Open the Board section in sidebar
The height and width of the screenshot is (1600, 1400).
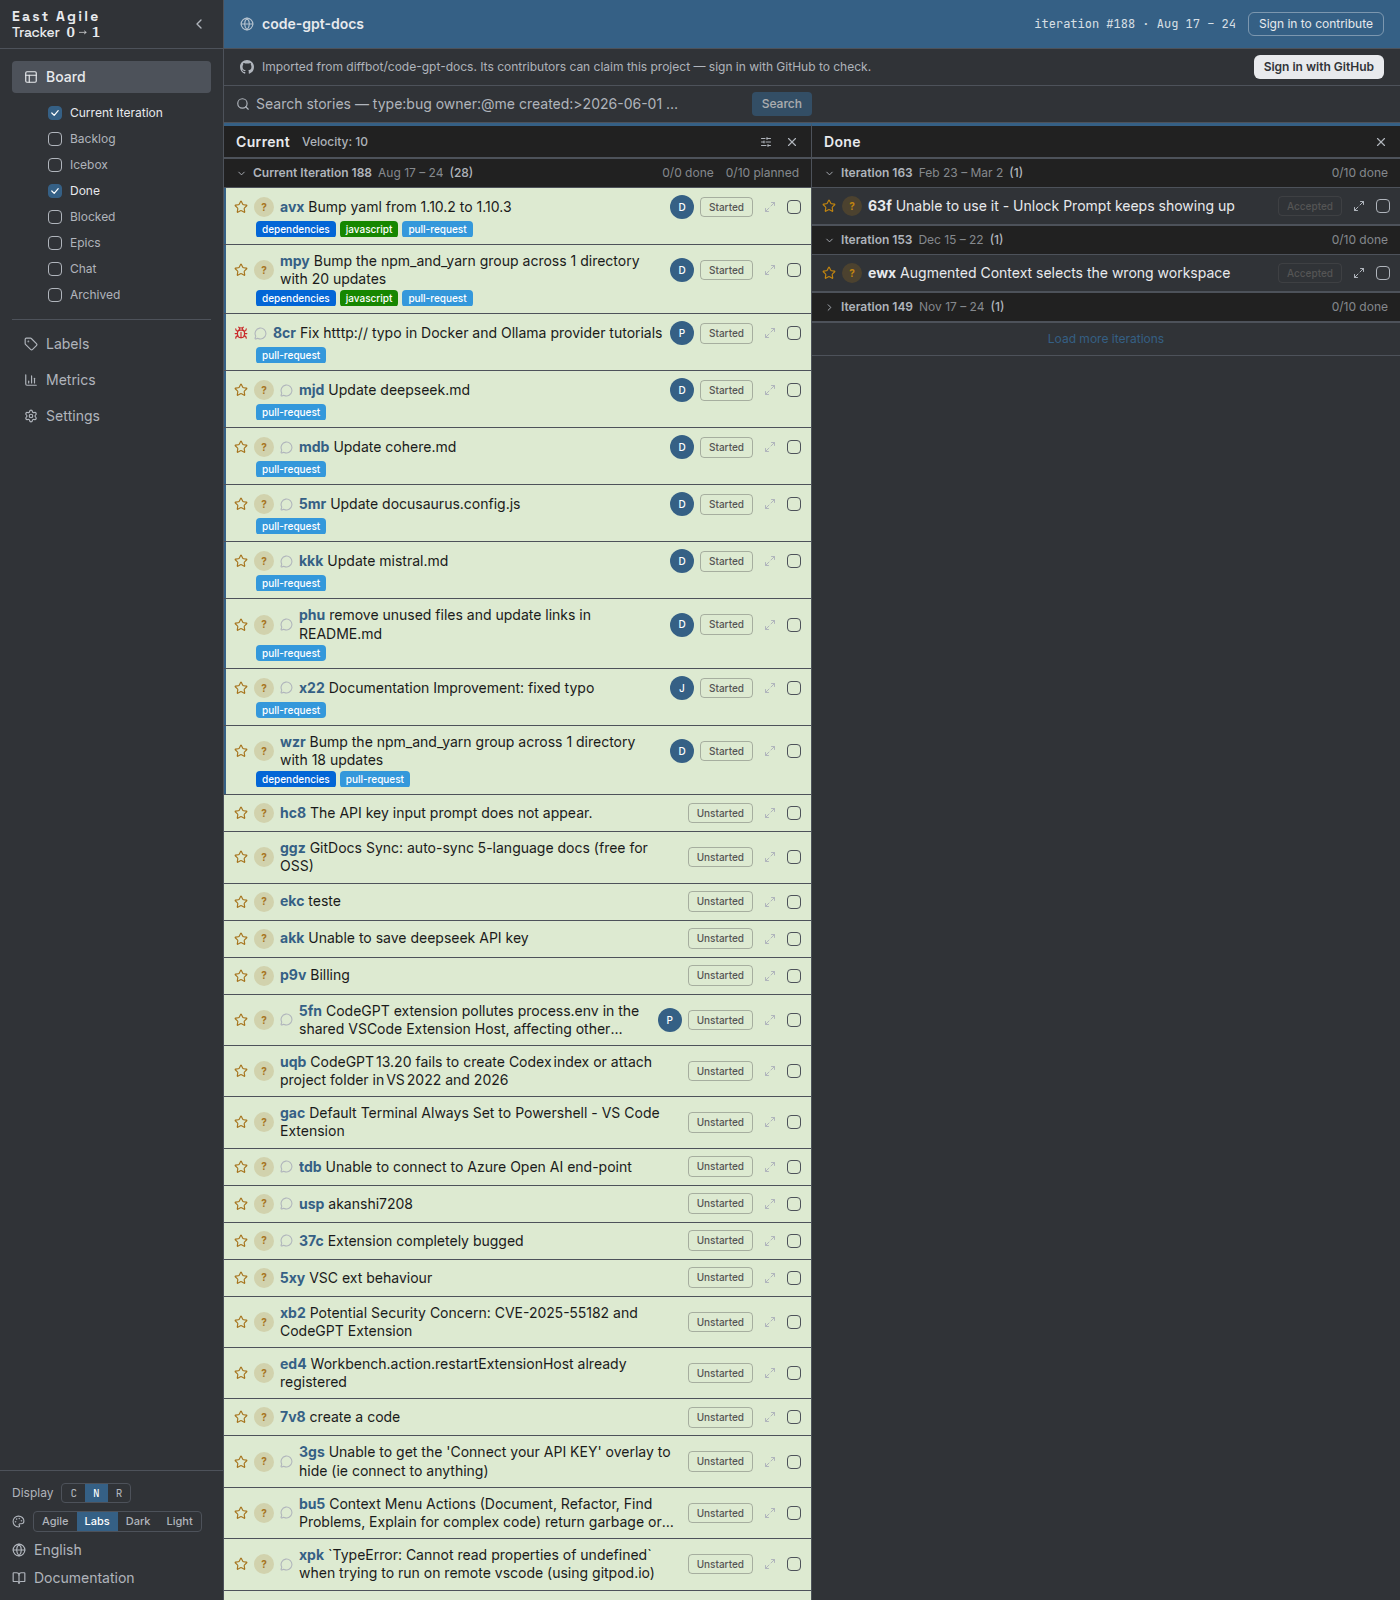111,77
